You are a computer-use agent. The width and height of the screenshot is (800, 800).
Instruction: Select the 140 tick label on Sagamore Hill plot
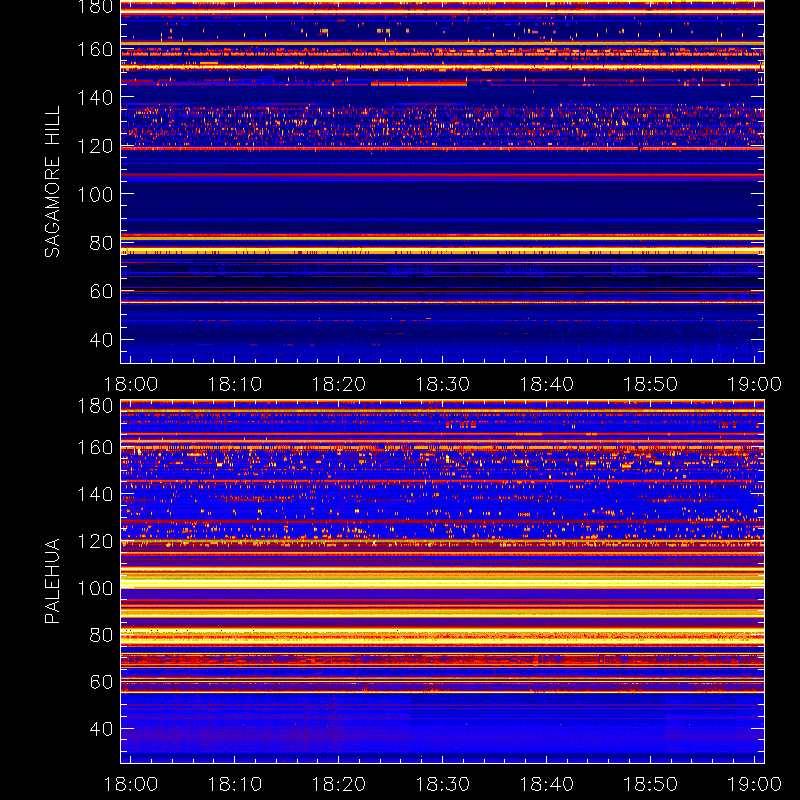click(x=95, y=97)
